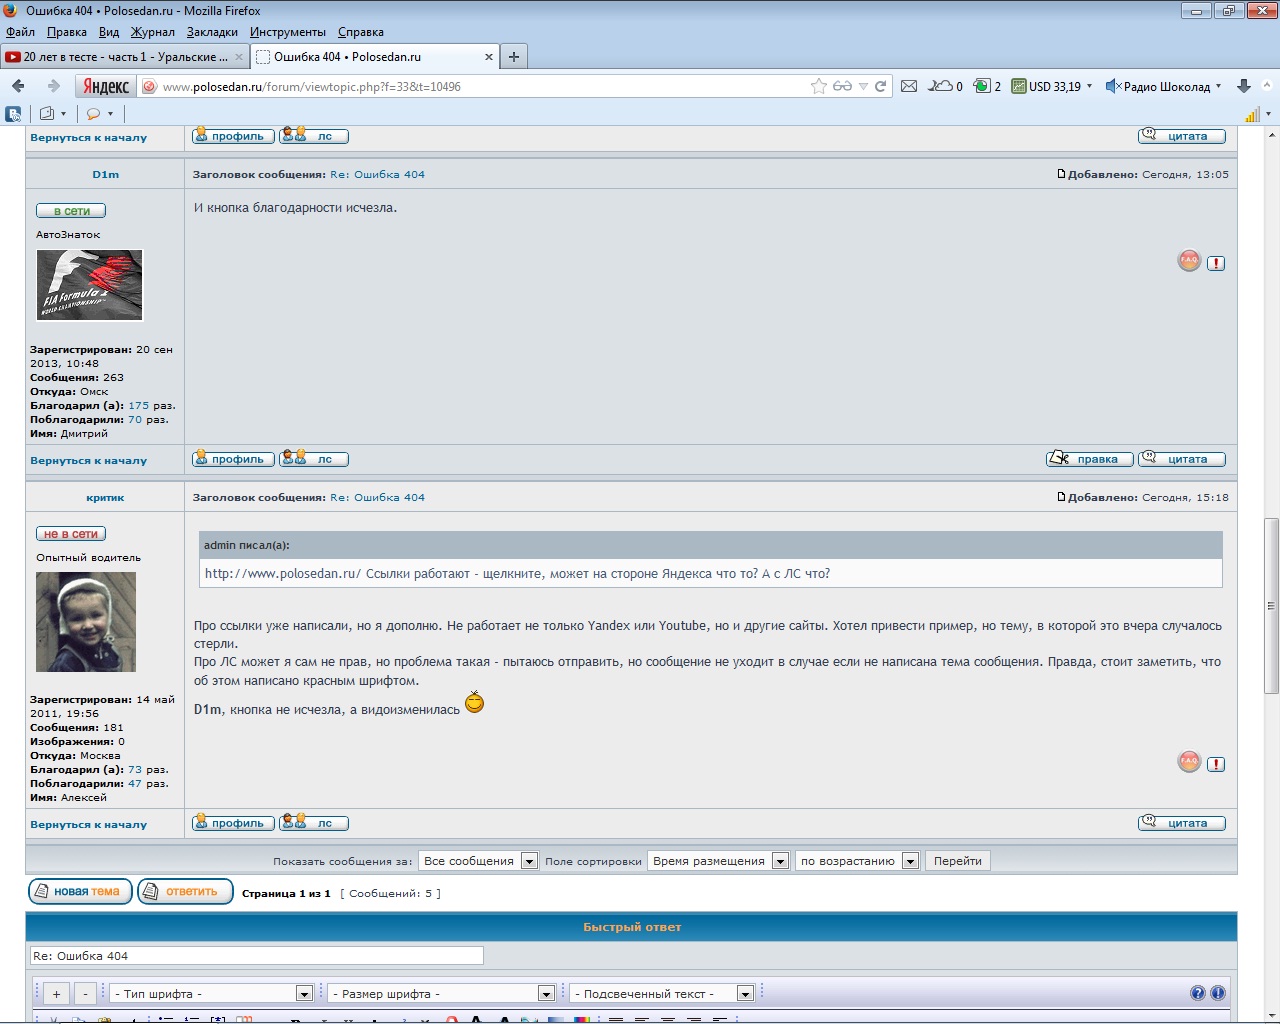1280x1024 pixels.
Task: Click цитата button on критик's post
Action: [1182, 823]
